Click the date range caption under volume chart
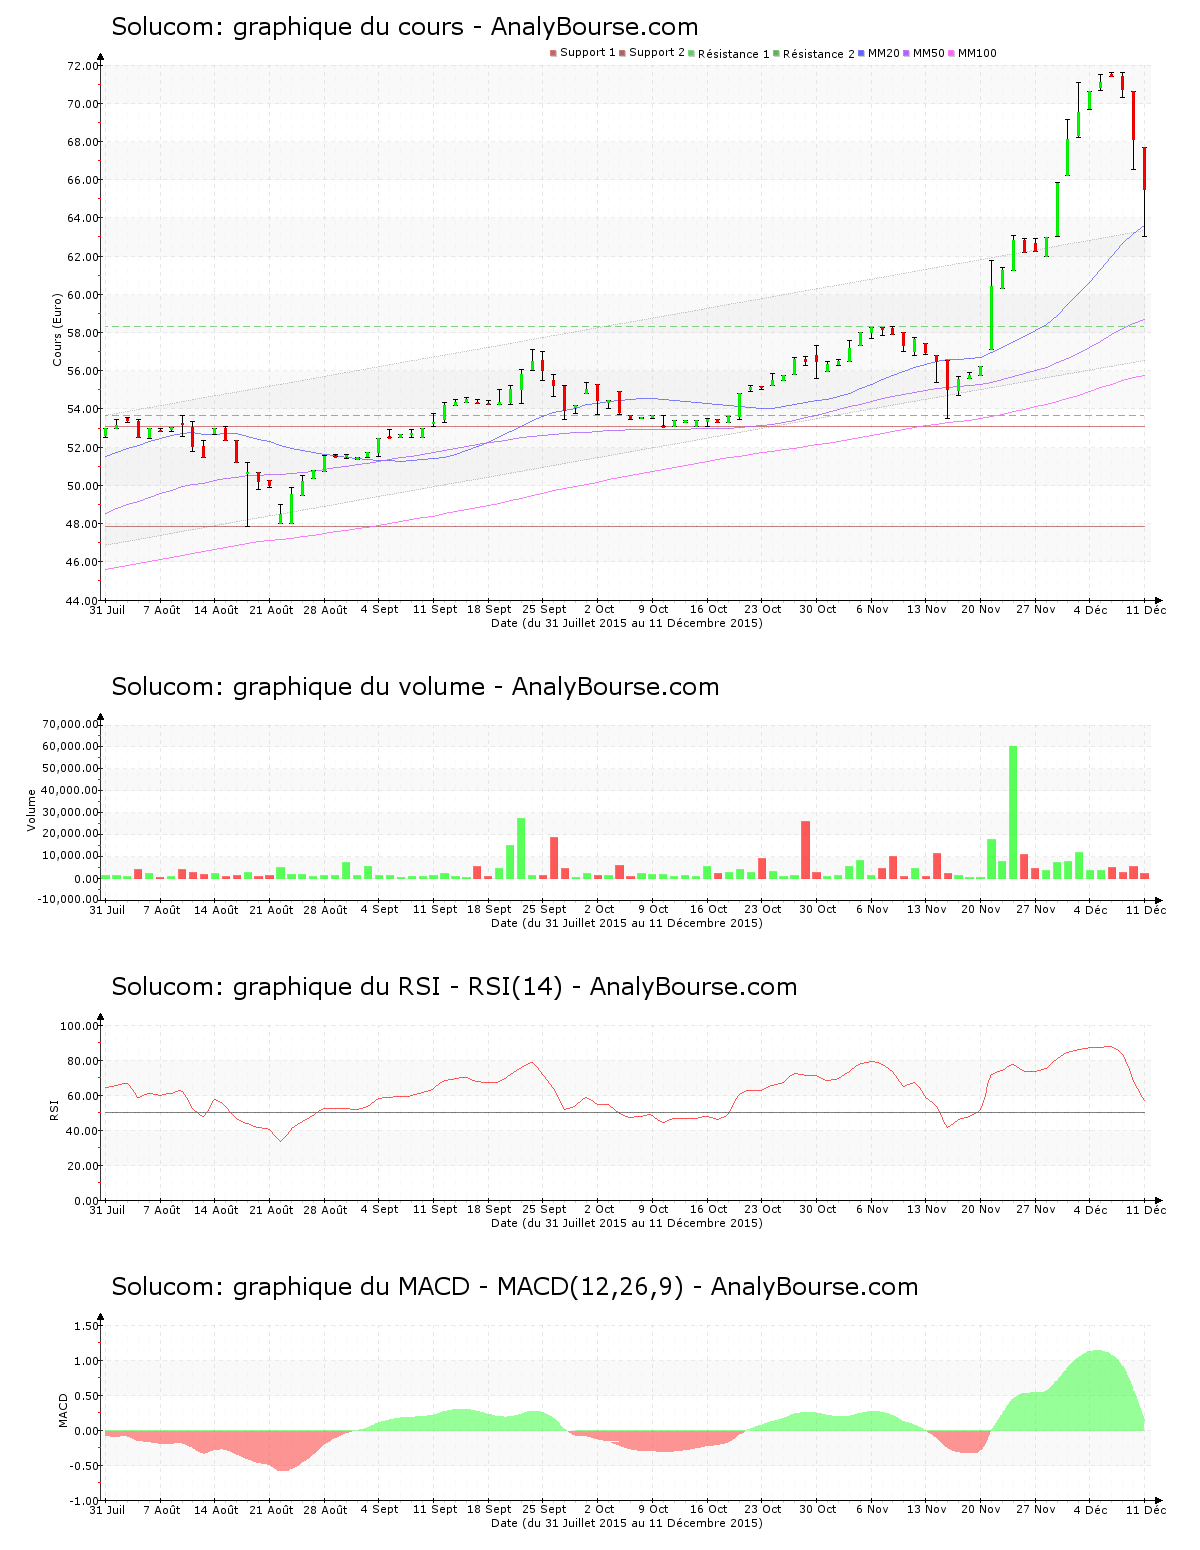This screenshot has width=1200, height=1550. coord(627,923)
